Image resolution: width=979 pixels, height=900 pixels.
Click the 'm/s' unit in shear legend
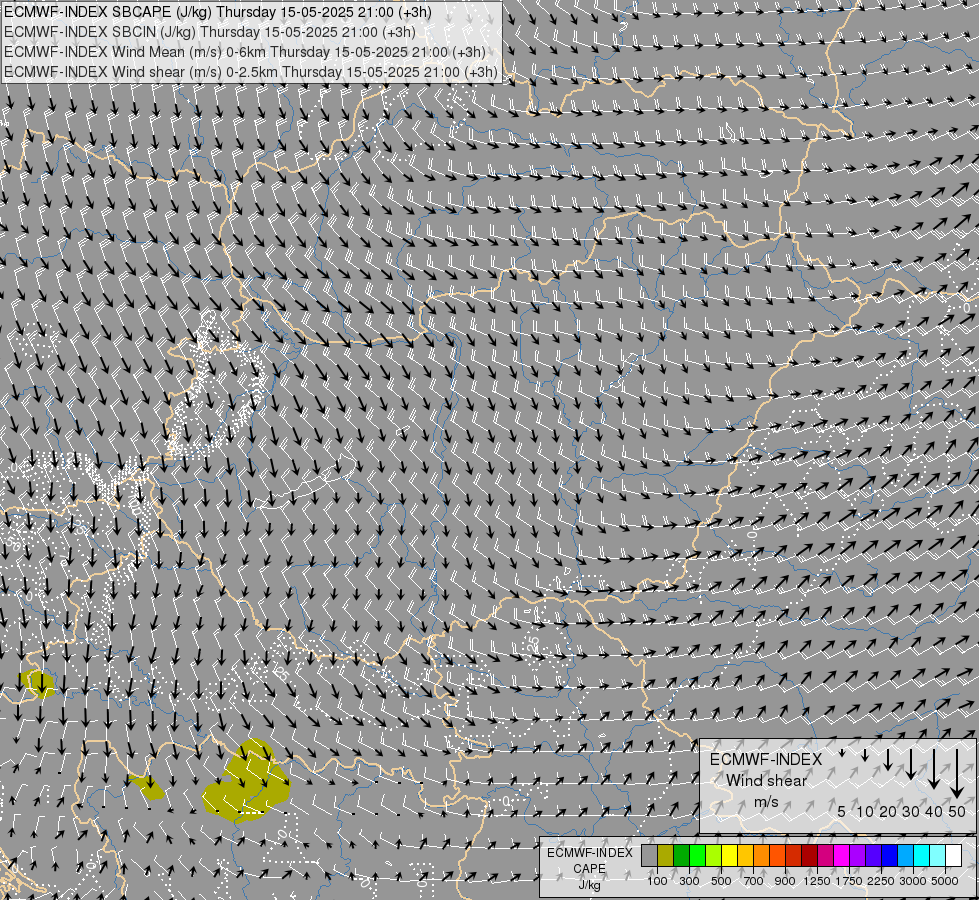point(766,802)
